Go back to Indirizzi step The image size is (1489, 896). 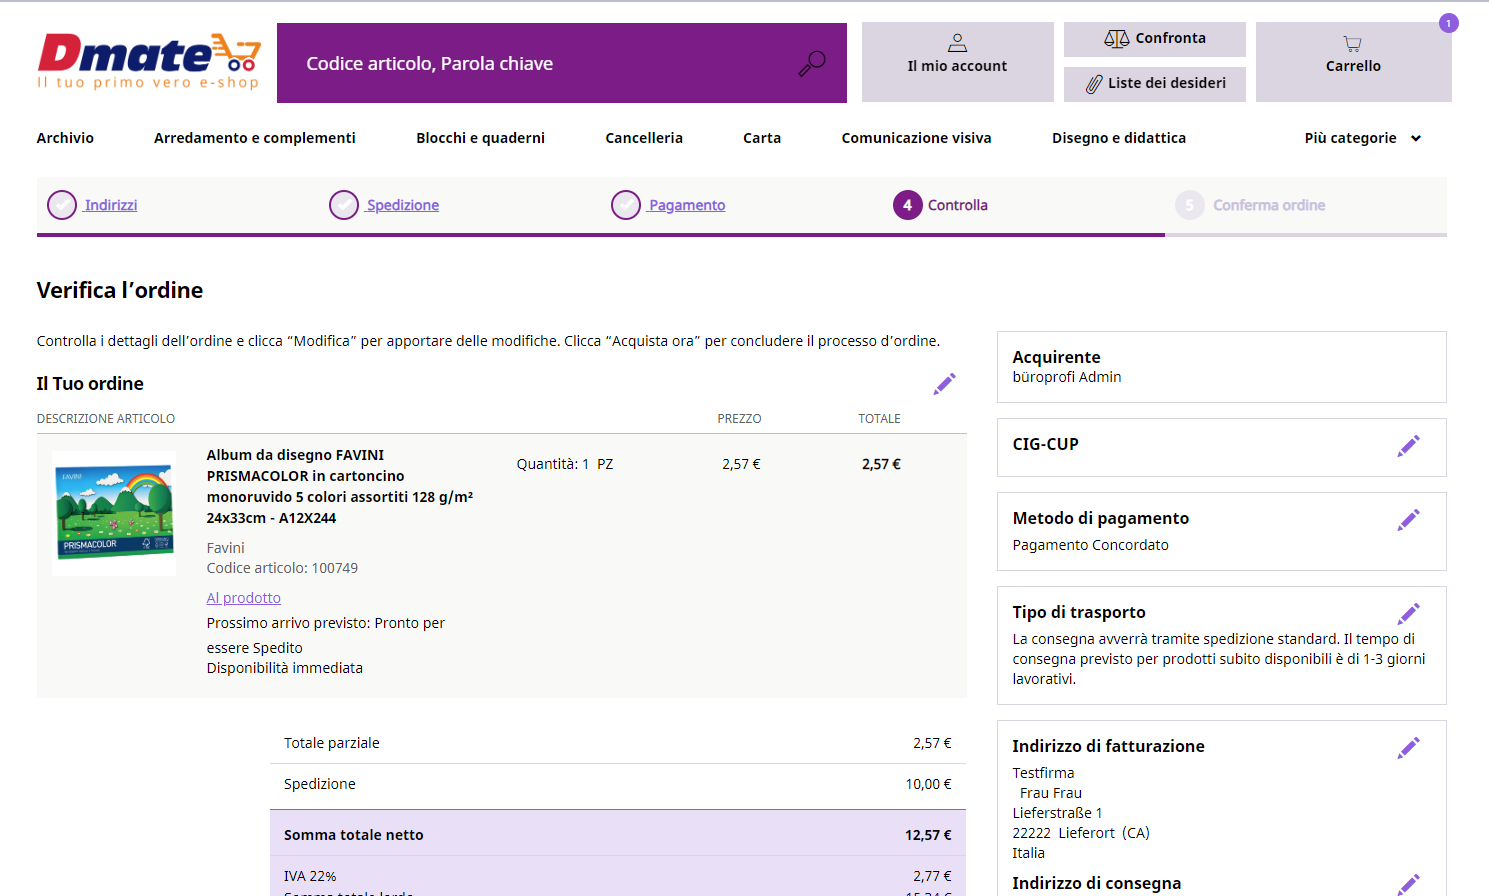click(111, 205)
